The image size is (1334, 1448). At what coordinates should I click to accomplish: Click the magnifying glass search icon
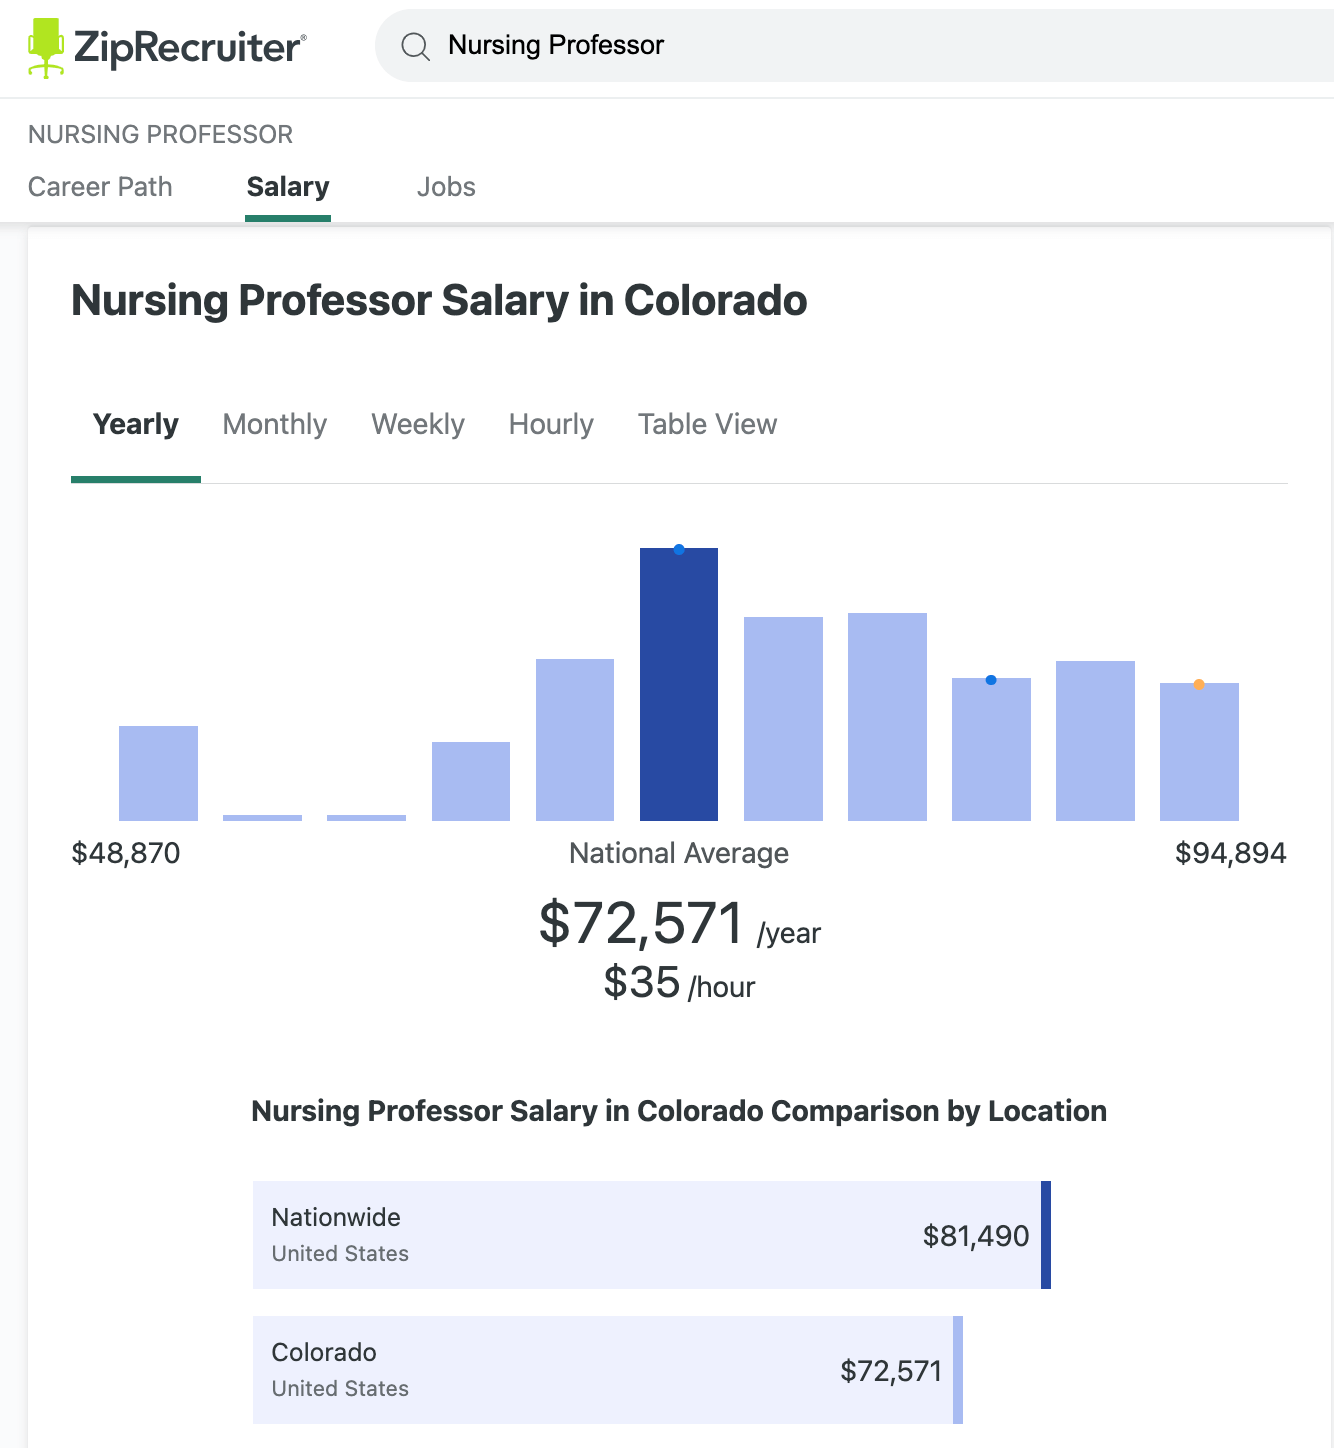(415, 46)
